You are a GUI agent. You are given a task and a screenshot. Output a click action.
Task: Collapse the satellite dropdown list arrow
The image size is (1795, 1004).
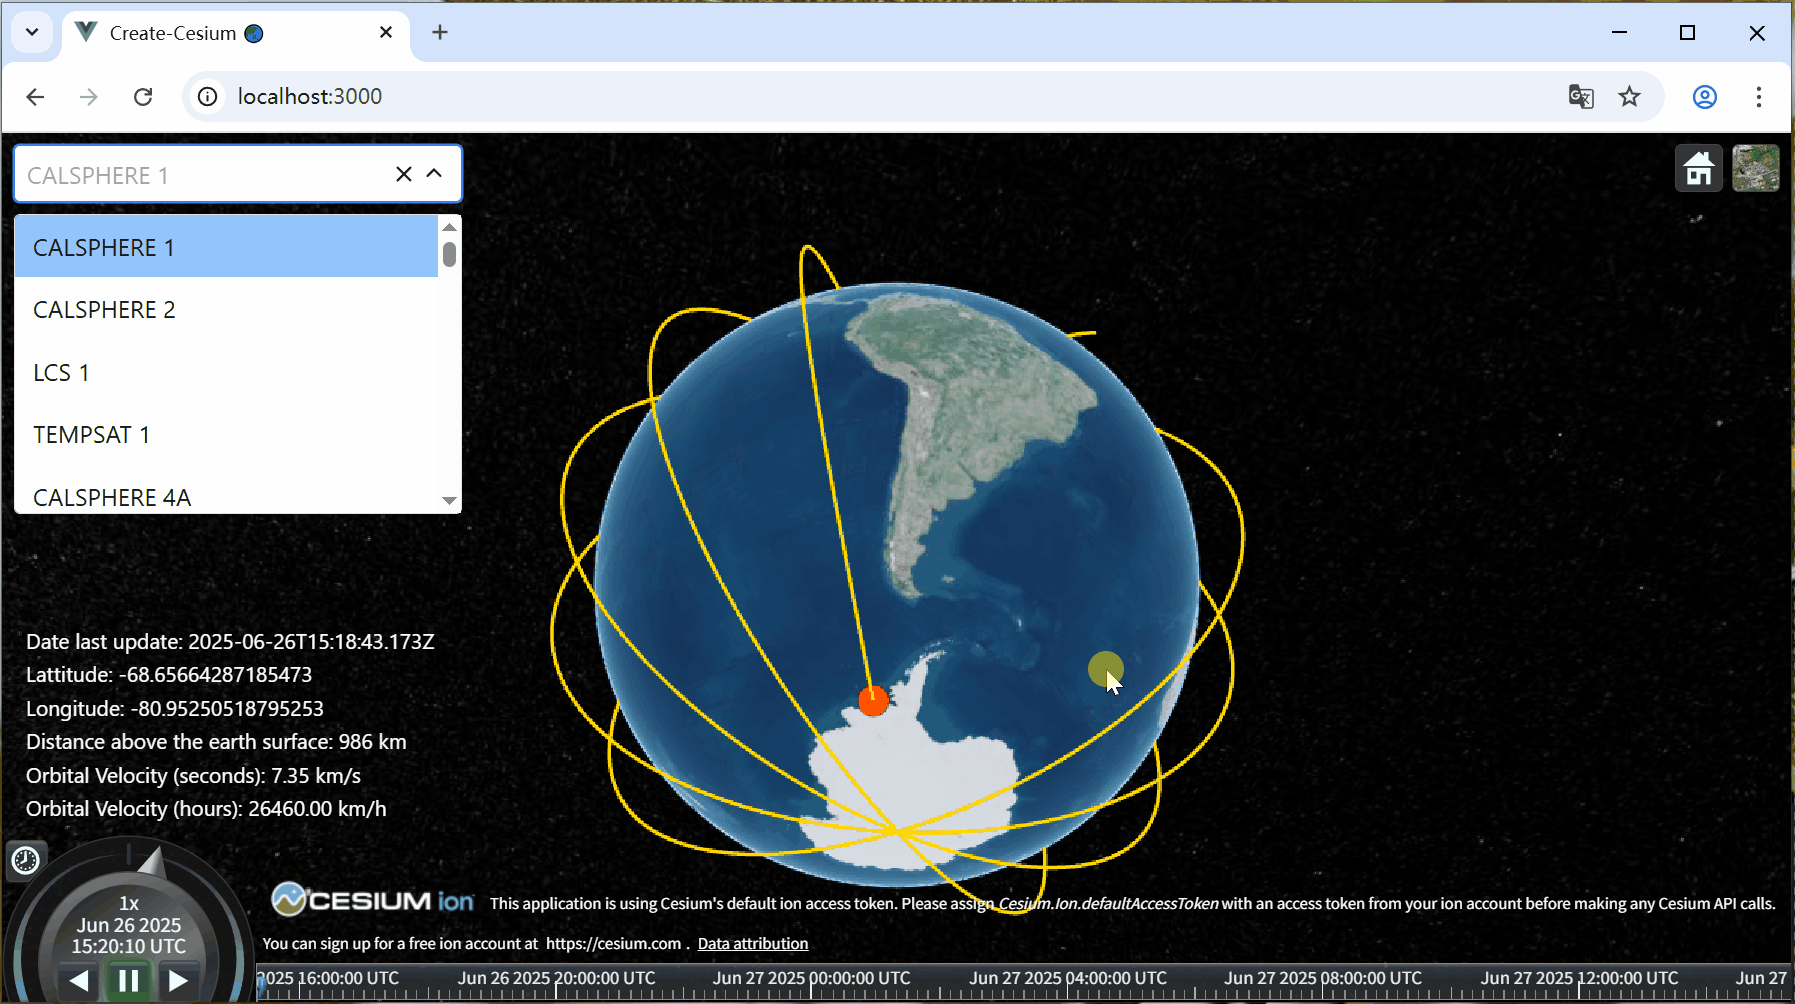tap(434, 174)
